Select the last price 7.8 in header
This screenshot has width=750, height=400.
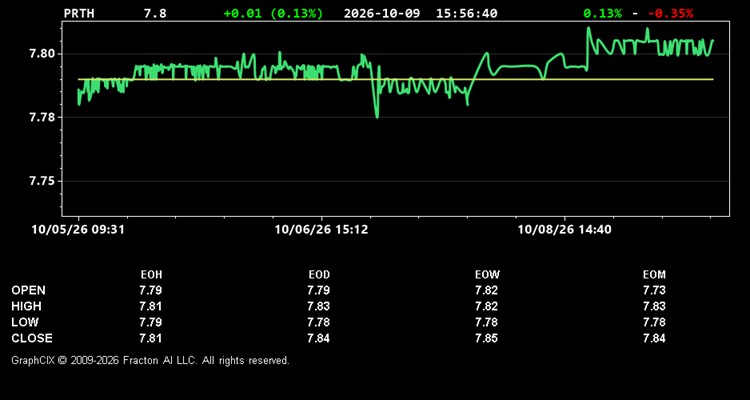[x=155, y=13]
